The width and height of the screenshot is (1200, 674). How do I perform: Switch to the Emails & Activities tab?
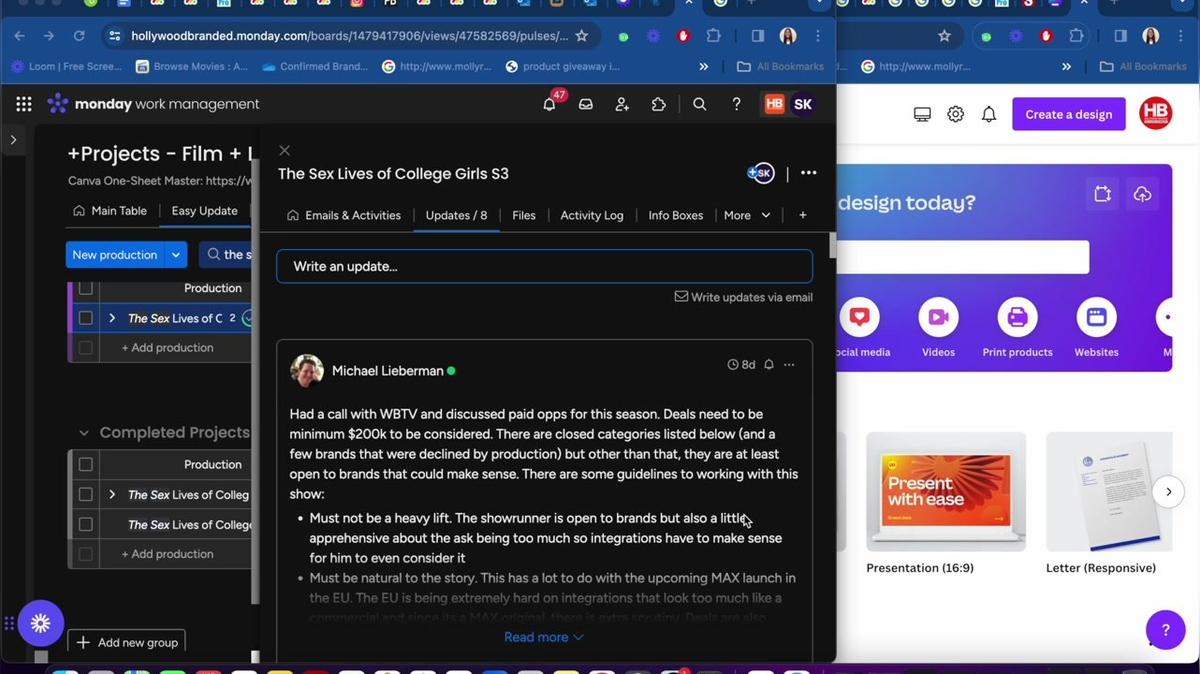point(343,215)
